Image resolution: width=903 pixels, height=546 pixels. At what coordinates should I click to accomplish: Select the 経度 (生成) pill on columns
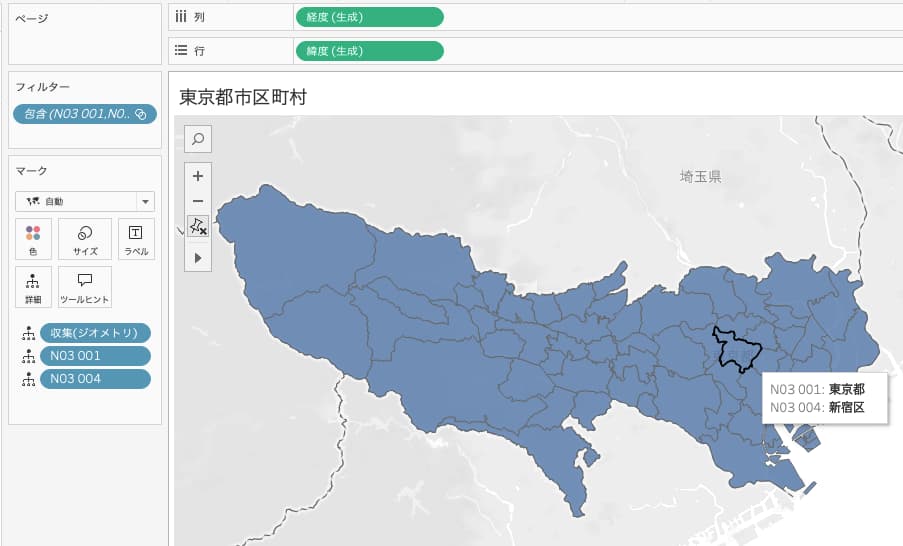coord(369,17)
